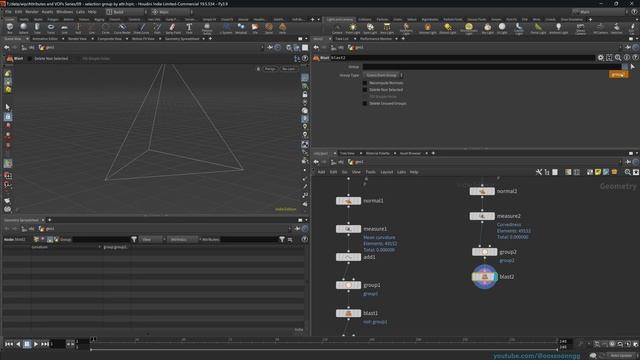Open the Main radial menu dropdown
640x360 pixels.
(x=171, y=12)
